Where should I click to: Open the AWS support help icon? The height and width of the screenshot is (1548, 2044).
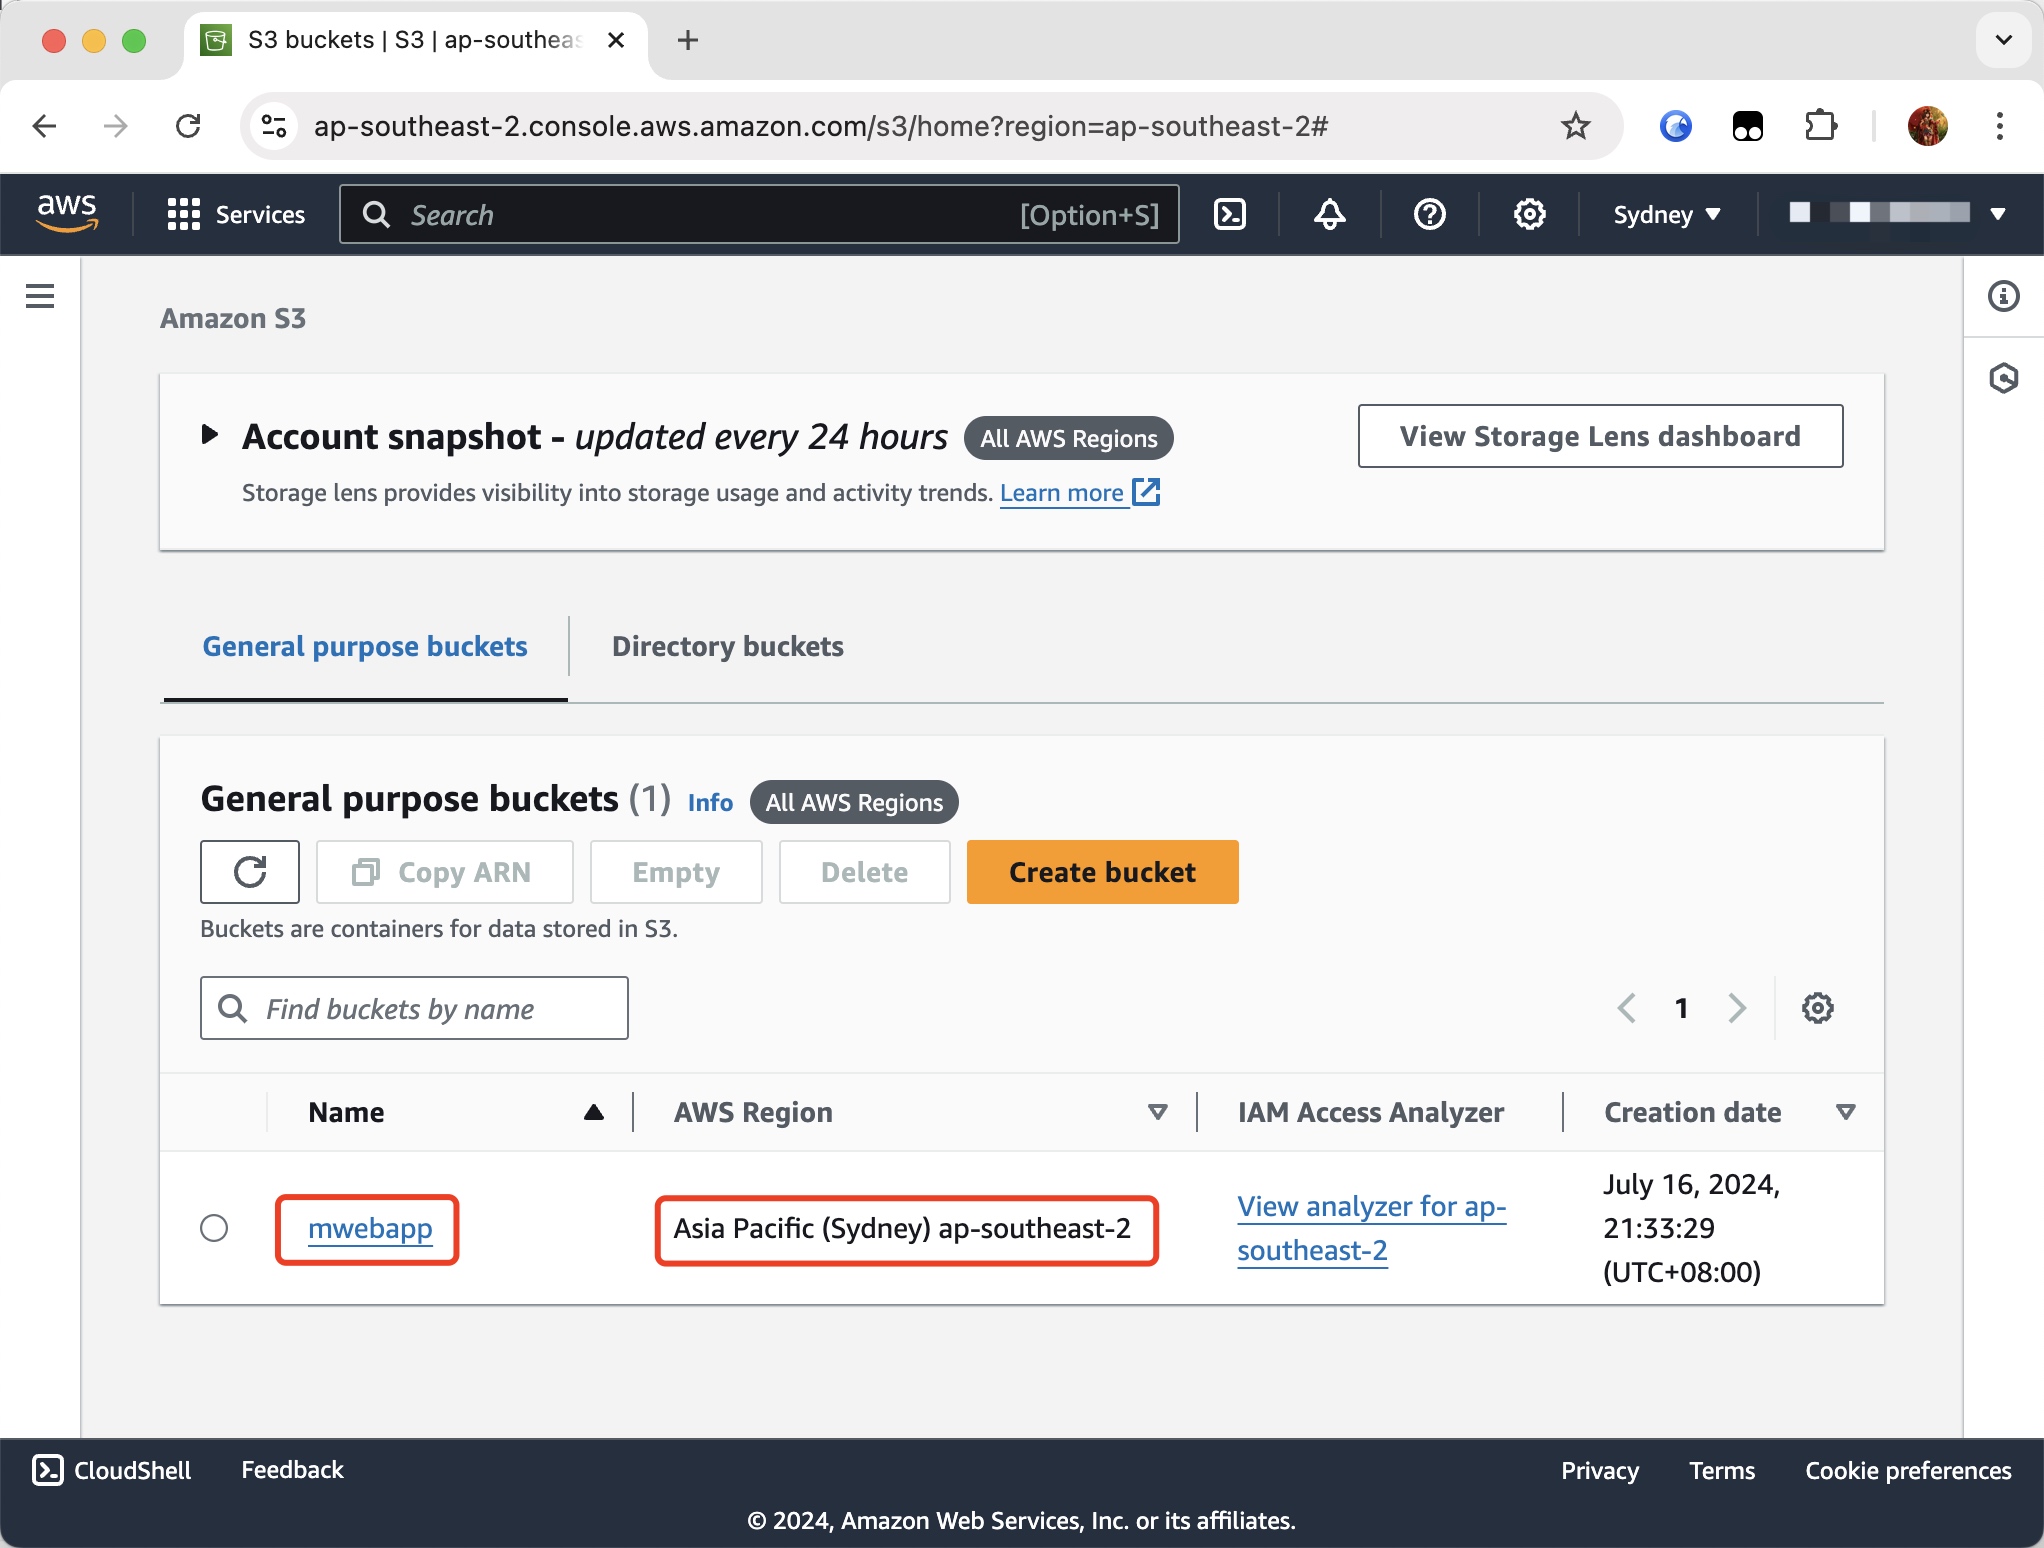(1429, 214)
